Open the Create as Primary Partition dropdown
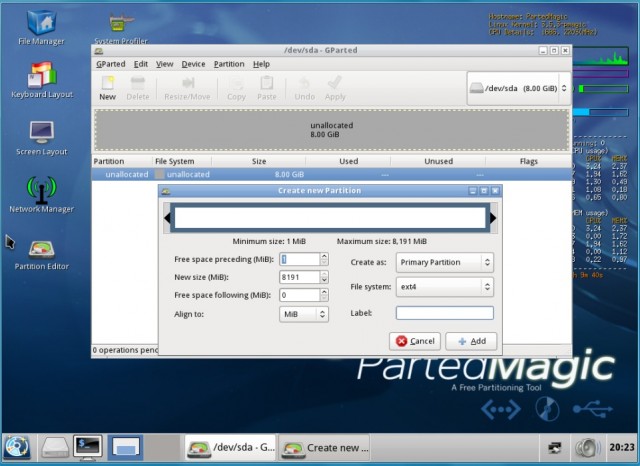This screenshot has width=640, height=466. point(444,262)
